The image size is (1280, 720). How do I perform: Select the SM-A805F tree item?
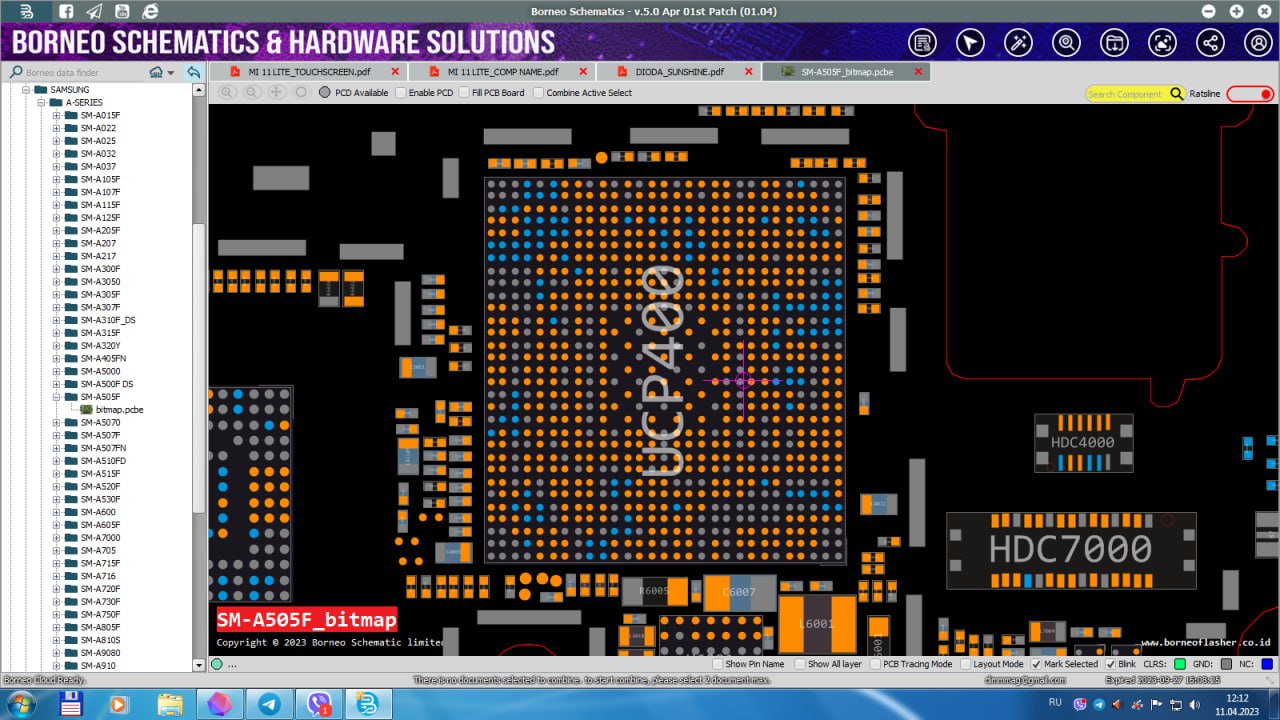coord(100,627)
